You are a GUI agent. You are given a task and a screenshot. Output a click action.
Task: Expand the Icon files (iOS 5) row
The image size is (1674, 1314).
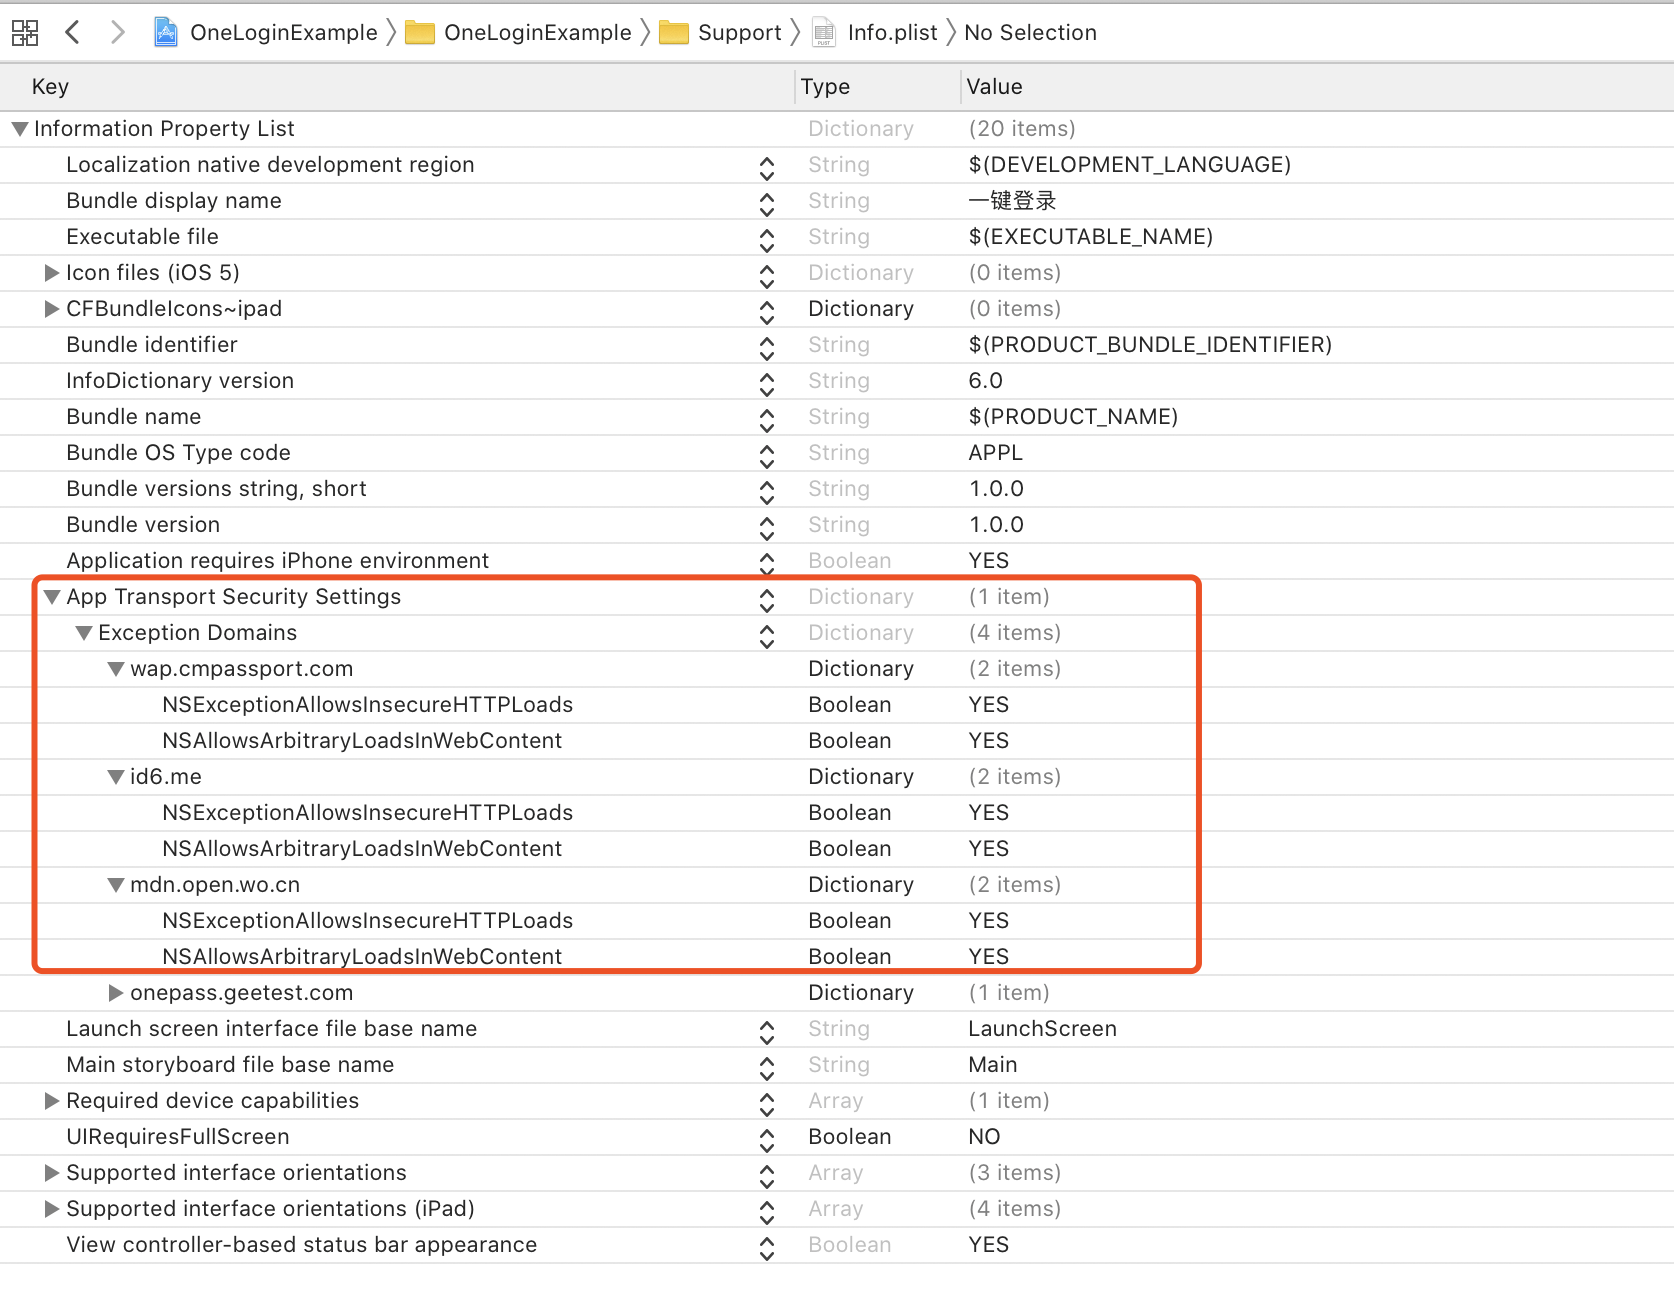tap(51, 273)
